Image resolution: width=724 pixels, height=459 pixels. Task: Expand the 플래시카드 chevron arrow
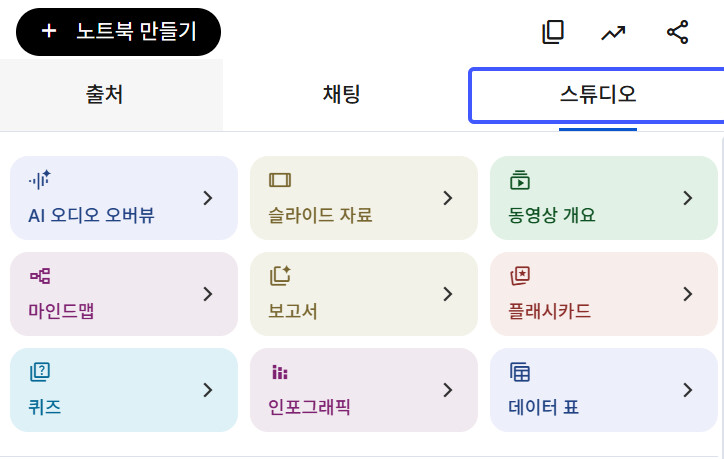(x=688, y=294)
